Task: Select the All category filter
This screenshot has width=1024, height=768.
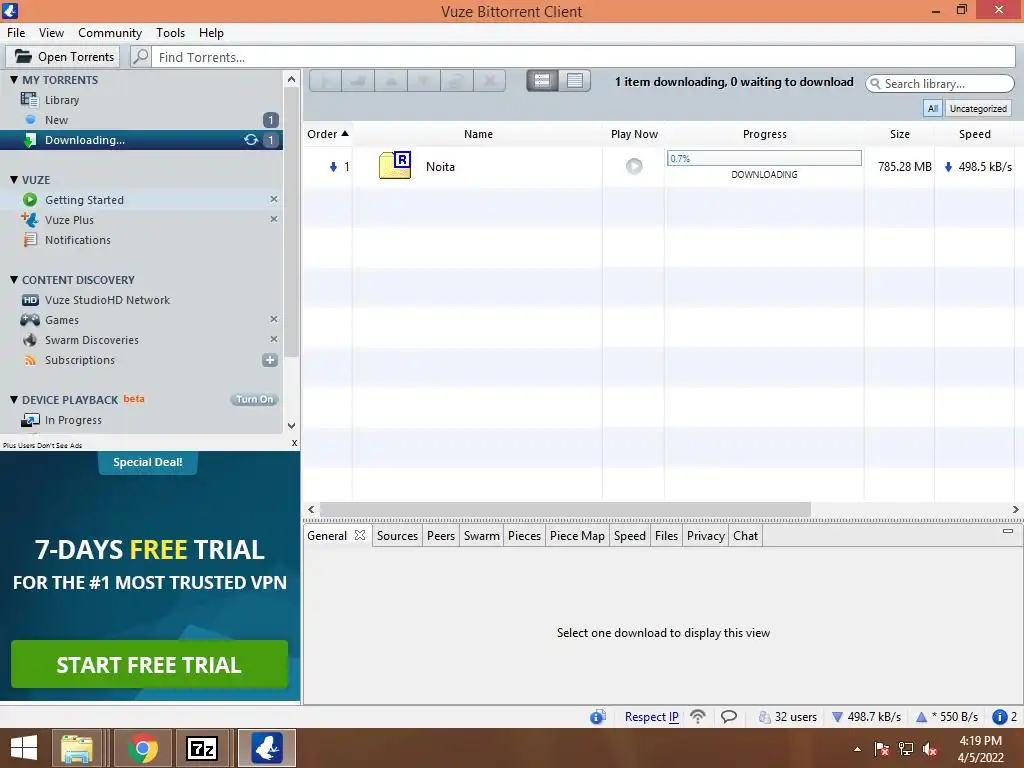Action: point(933,108)
